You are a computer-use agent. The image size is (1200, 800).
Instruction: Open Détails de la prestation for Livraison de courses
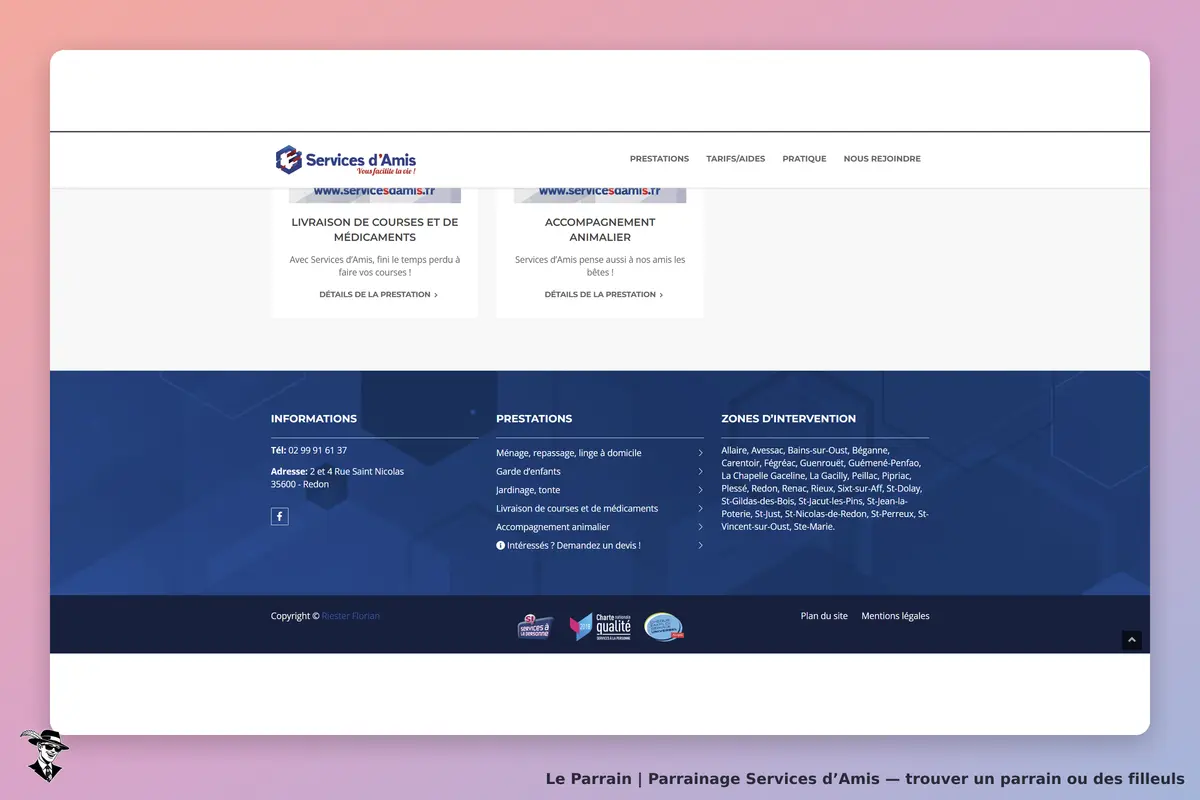(x=378, y=295)
